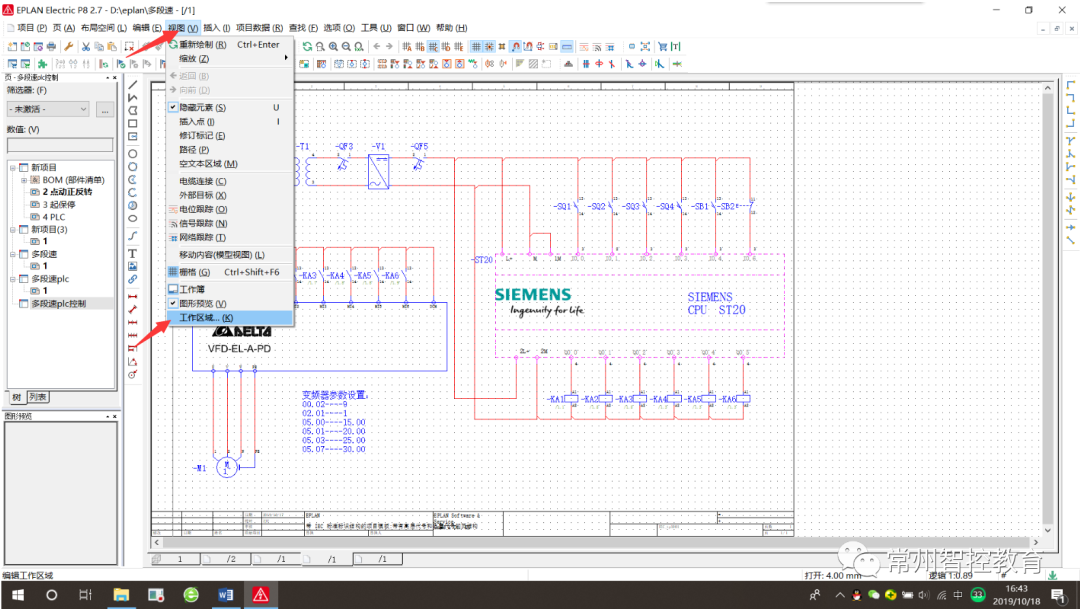Open File Explorer from the taskbar
The image size is (1080, 609).
(x=121, y=595)
